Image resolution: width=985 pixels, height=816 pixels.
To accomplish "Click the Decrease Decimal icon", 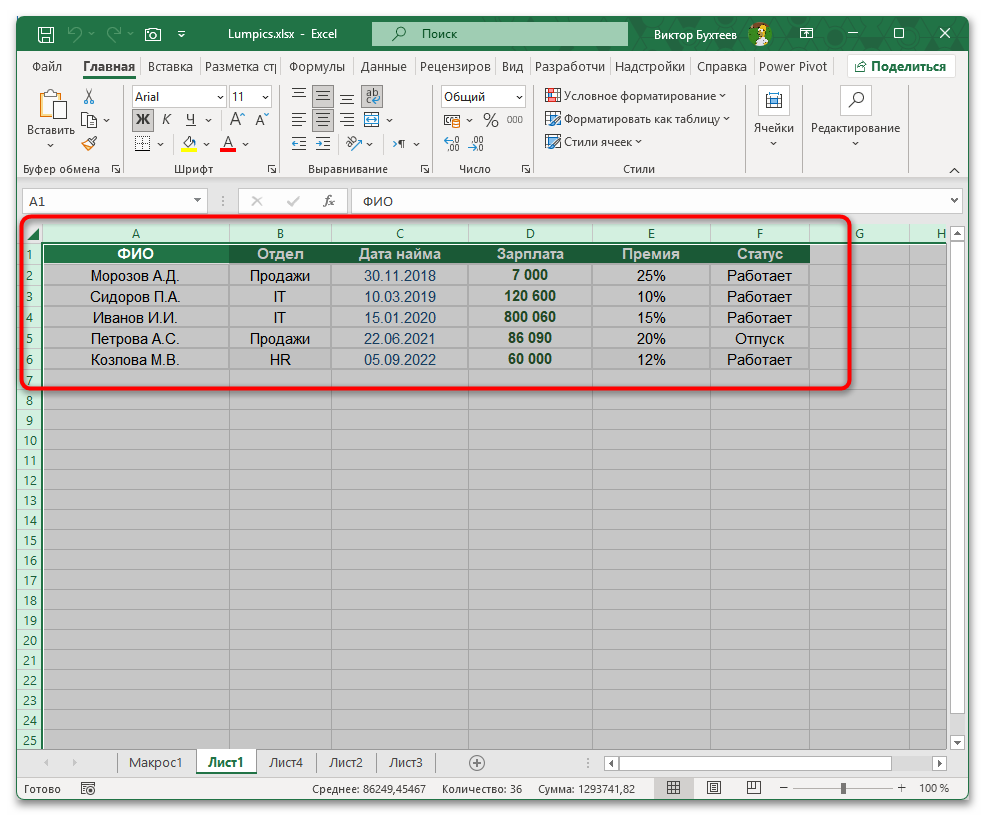I will click(x=475, y=142).
